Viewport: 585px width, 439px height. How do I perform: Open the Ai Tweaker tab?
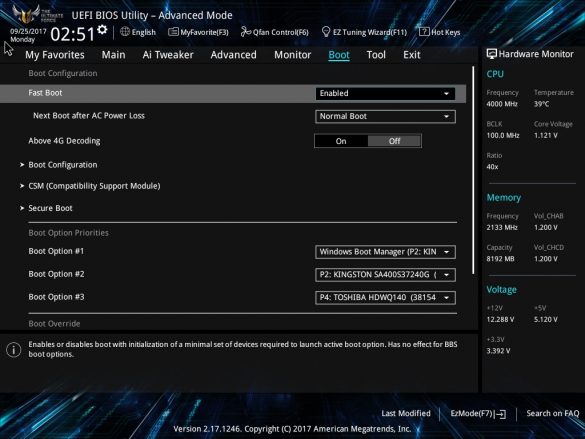click(168, 55)
